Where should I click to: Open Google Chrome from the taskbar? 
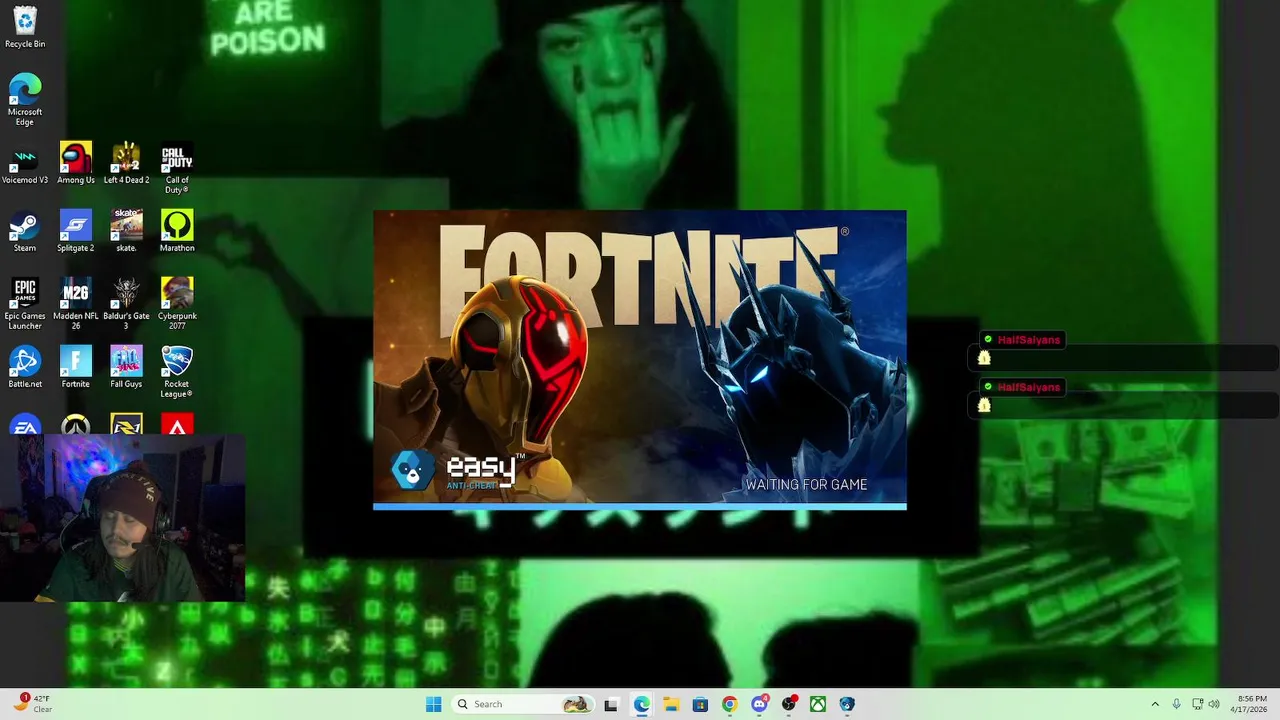pos(730,704)
